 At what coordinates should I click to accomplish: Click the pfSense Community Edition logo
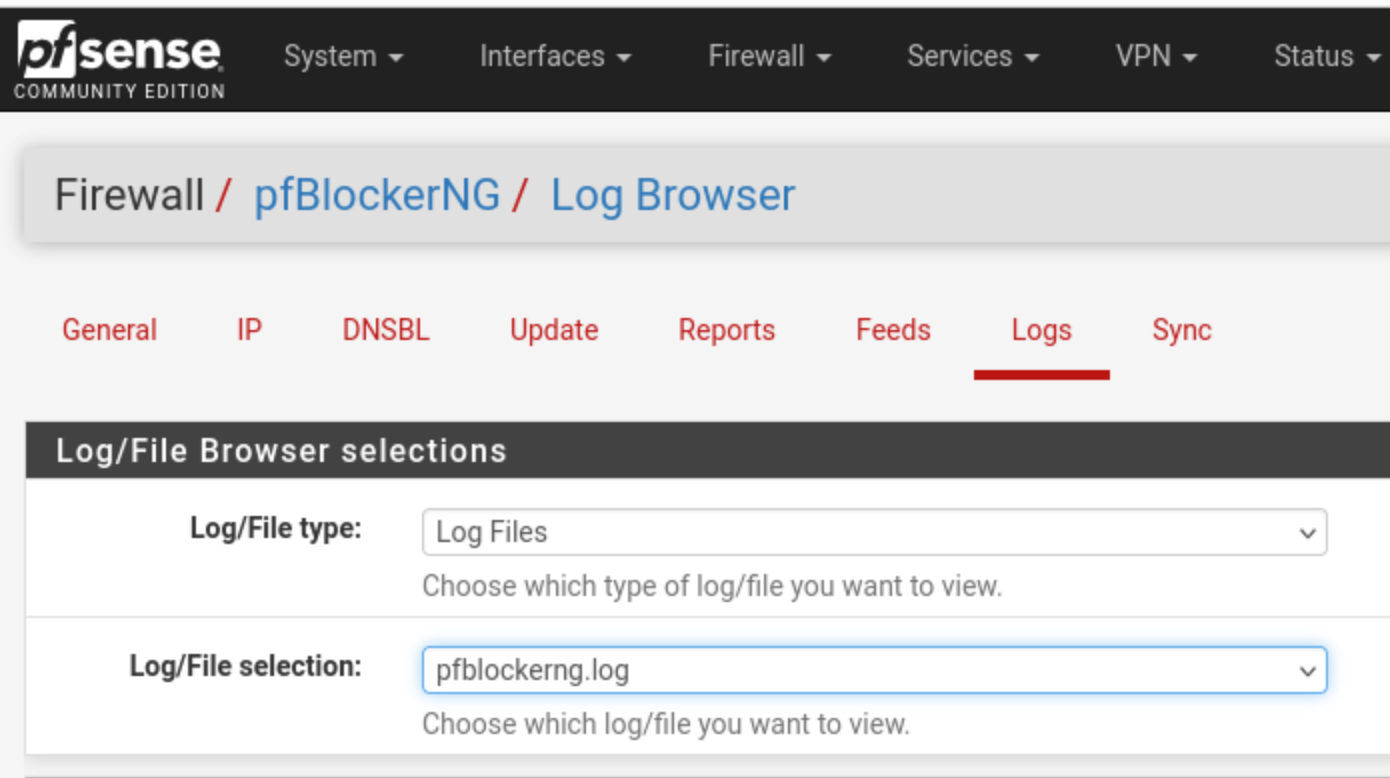point(119,60)
